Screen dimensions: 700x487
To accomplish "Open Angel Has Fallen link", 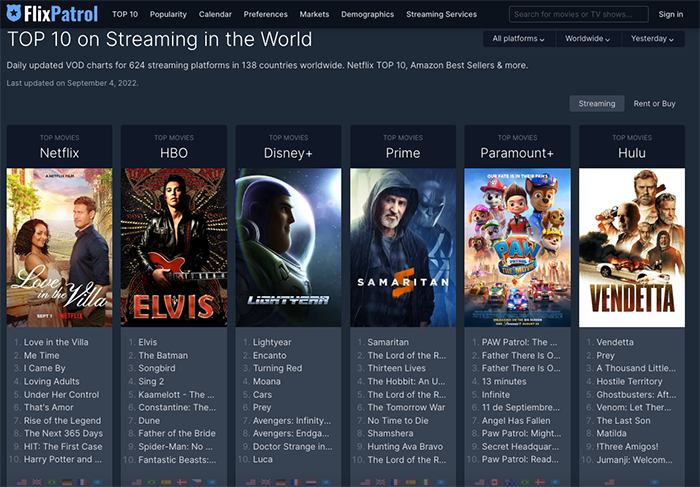I will click(x=516, y=420).
